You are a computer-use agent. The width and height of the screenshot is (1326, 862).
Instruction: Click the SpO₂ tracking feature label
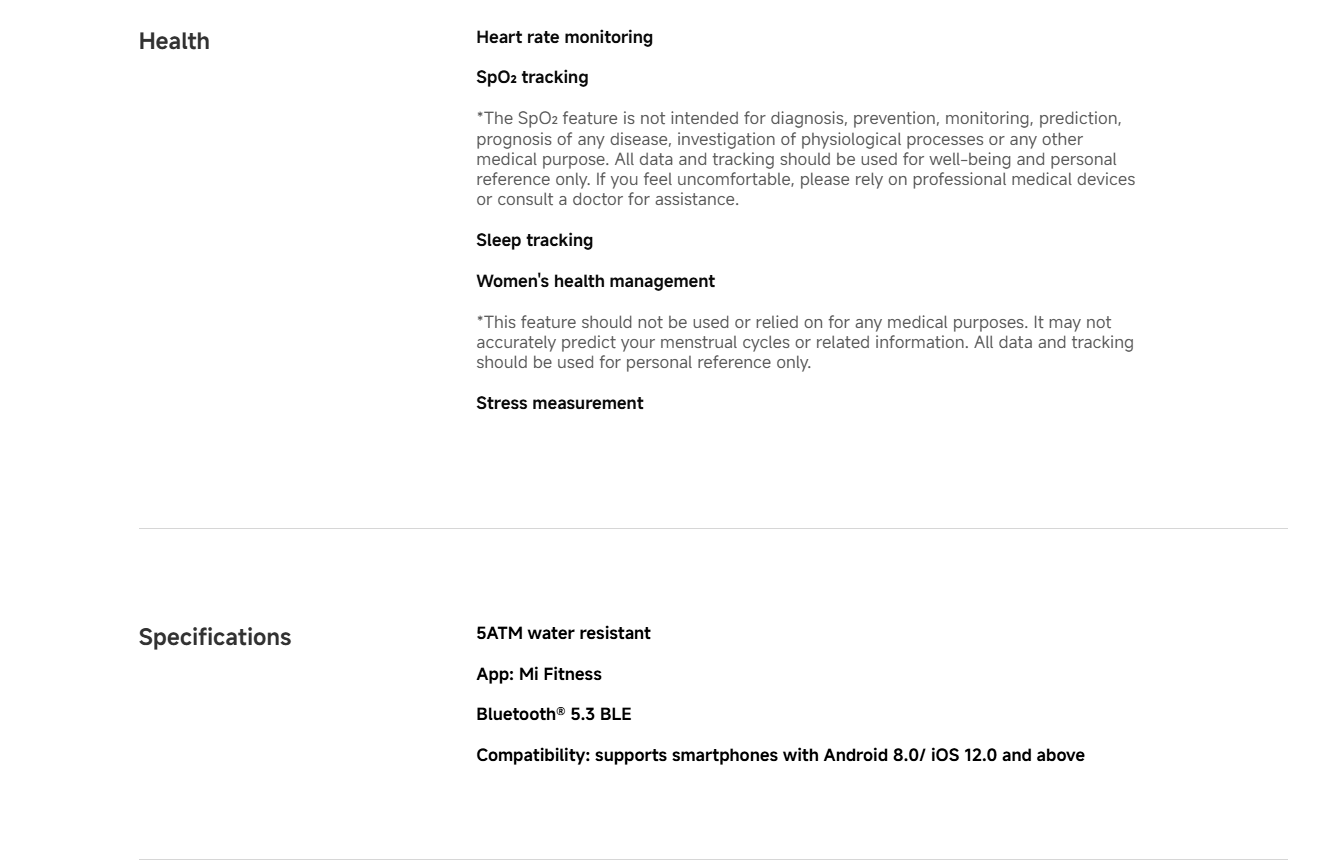(532, 77)
